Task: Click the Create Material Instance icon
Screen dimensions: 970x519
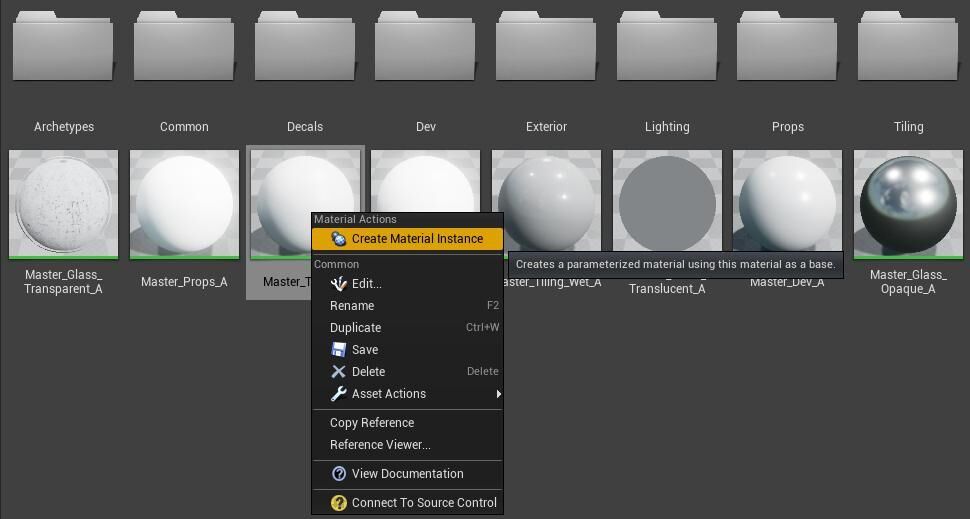Action: (339, 239)
